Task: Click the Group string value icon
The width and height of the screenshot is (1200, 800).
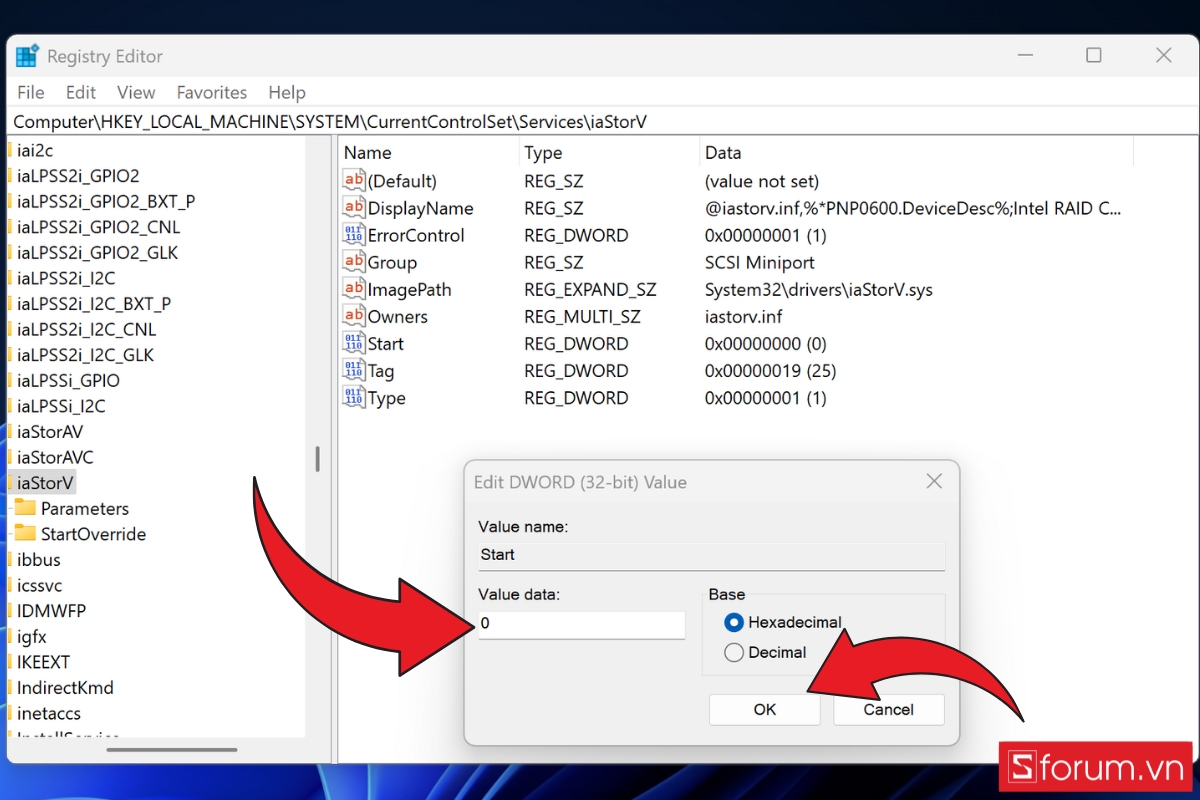Action: coord(354,262)
